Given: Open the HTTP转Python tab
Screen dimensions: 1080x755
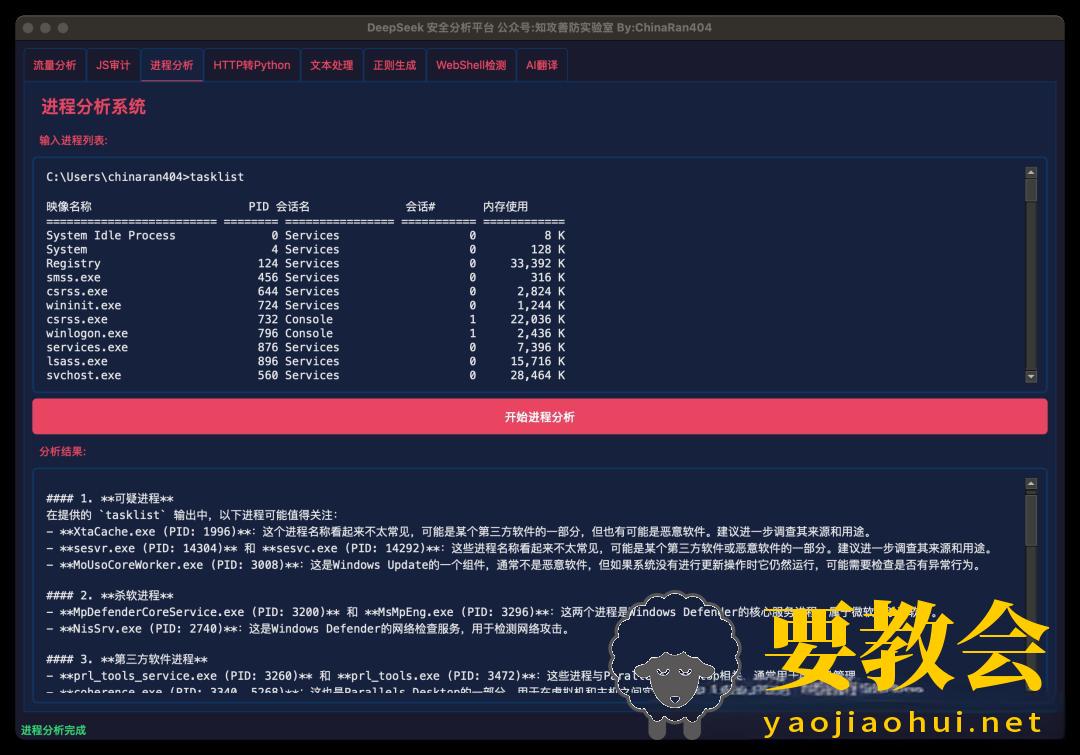Looking at the screenshot, I should point(251,65).
